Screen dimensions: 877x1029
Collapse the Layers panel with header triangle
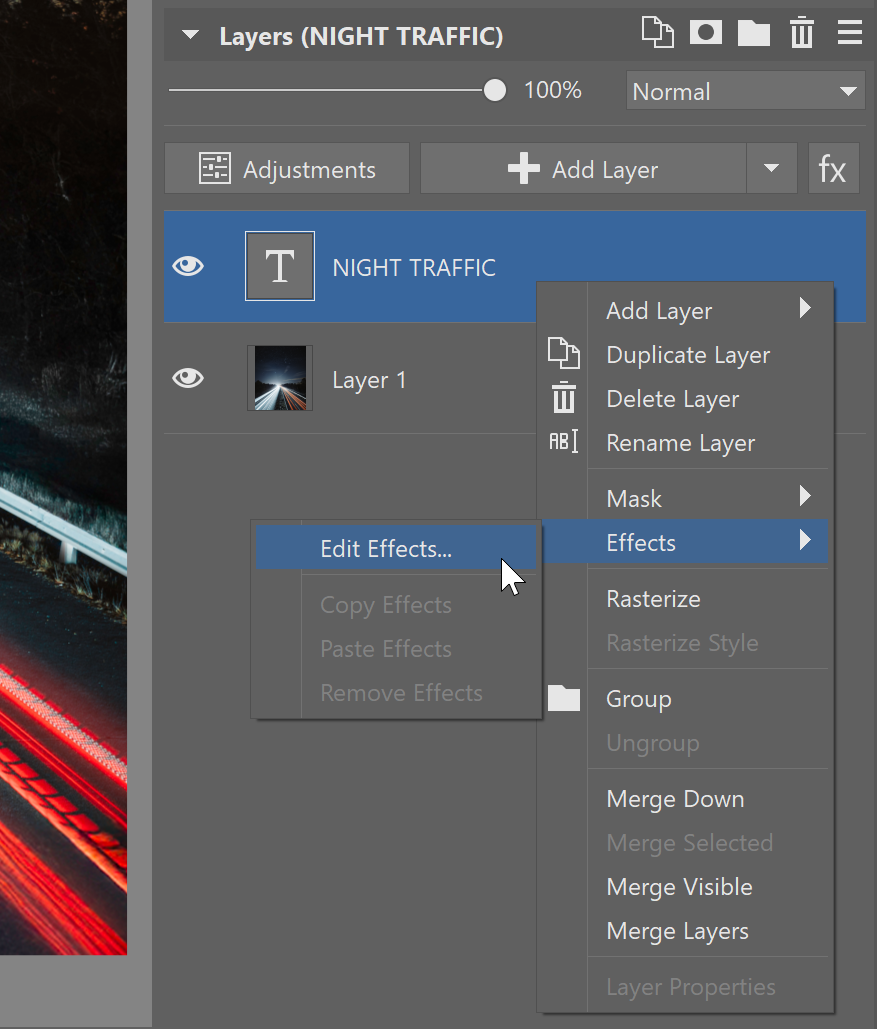click(191, 37)
